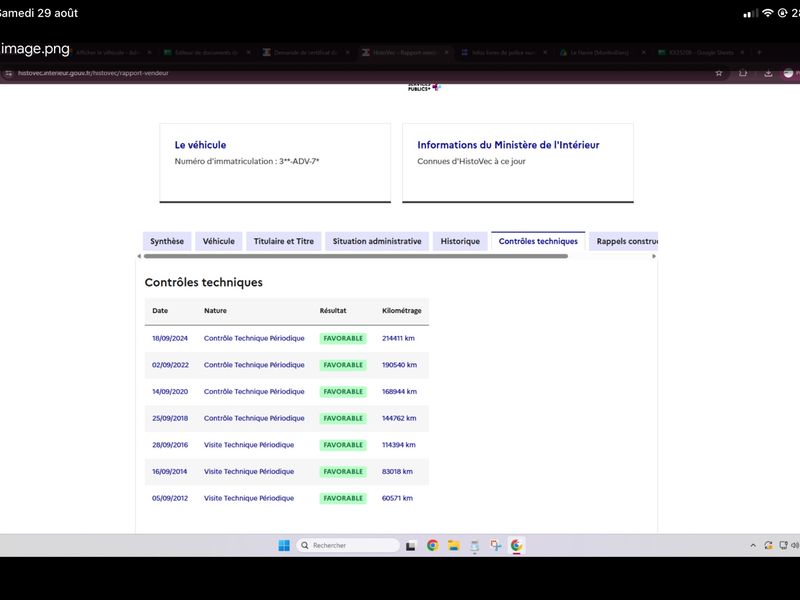Open the Windows Start menu
Screen dimensions: 800x600
(284, 545)
